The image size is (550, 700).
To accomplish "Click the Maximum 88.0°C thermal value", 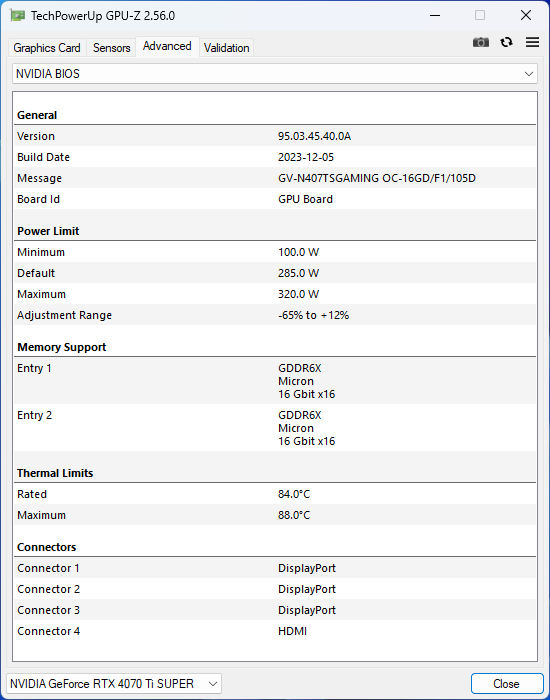I will pos(294,515).
